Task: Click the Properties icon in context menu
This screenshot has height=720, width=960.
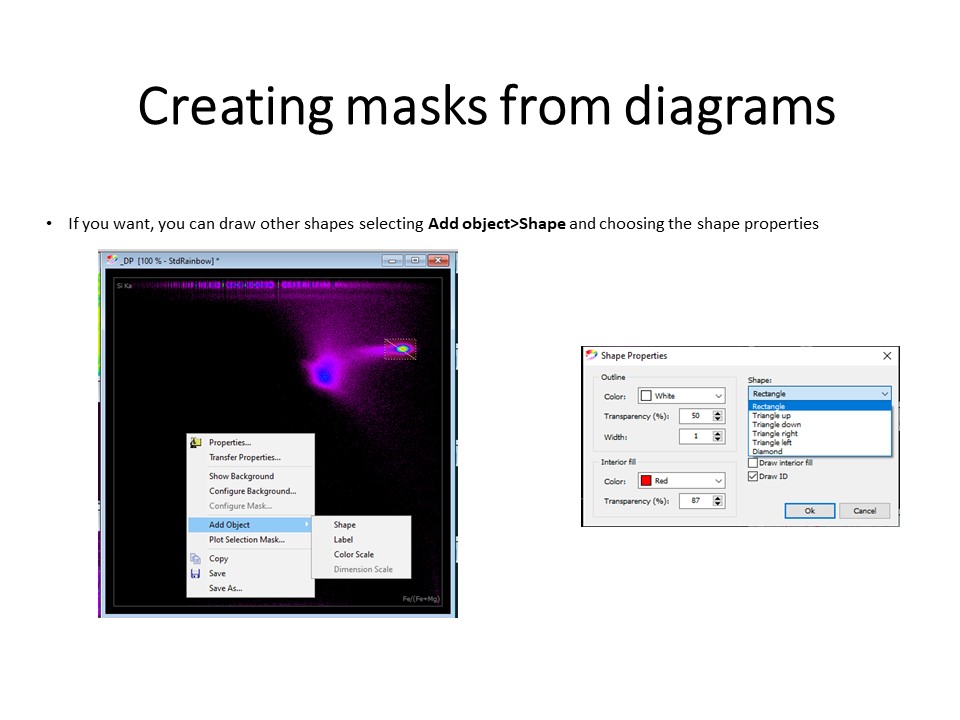Action: coord(196,443)
